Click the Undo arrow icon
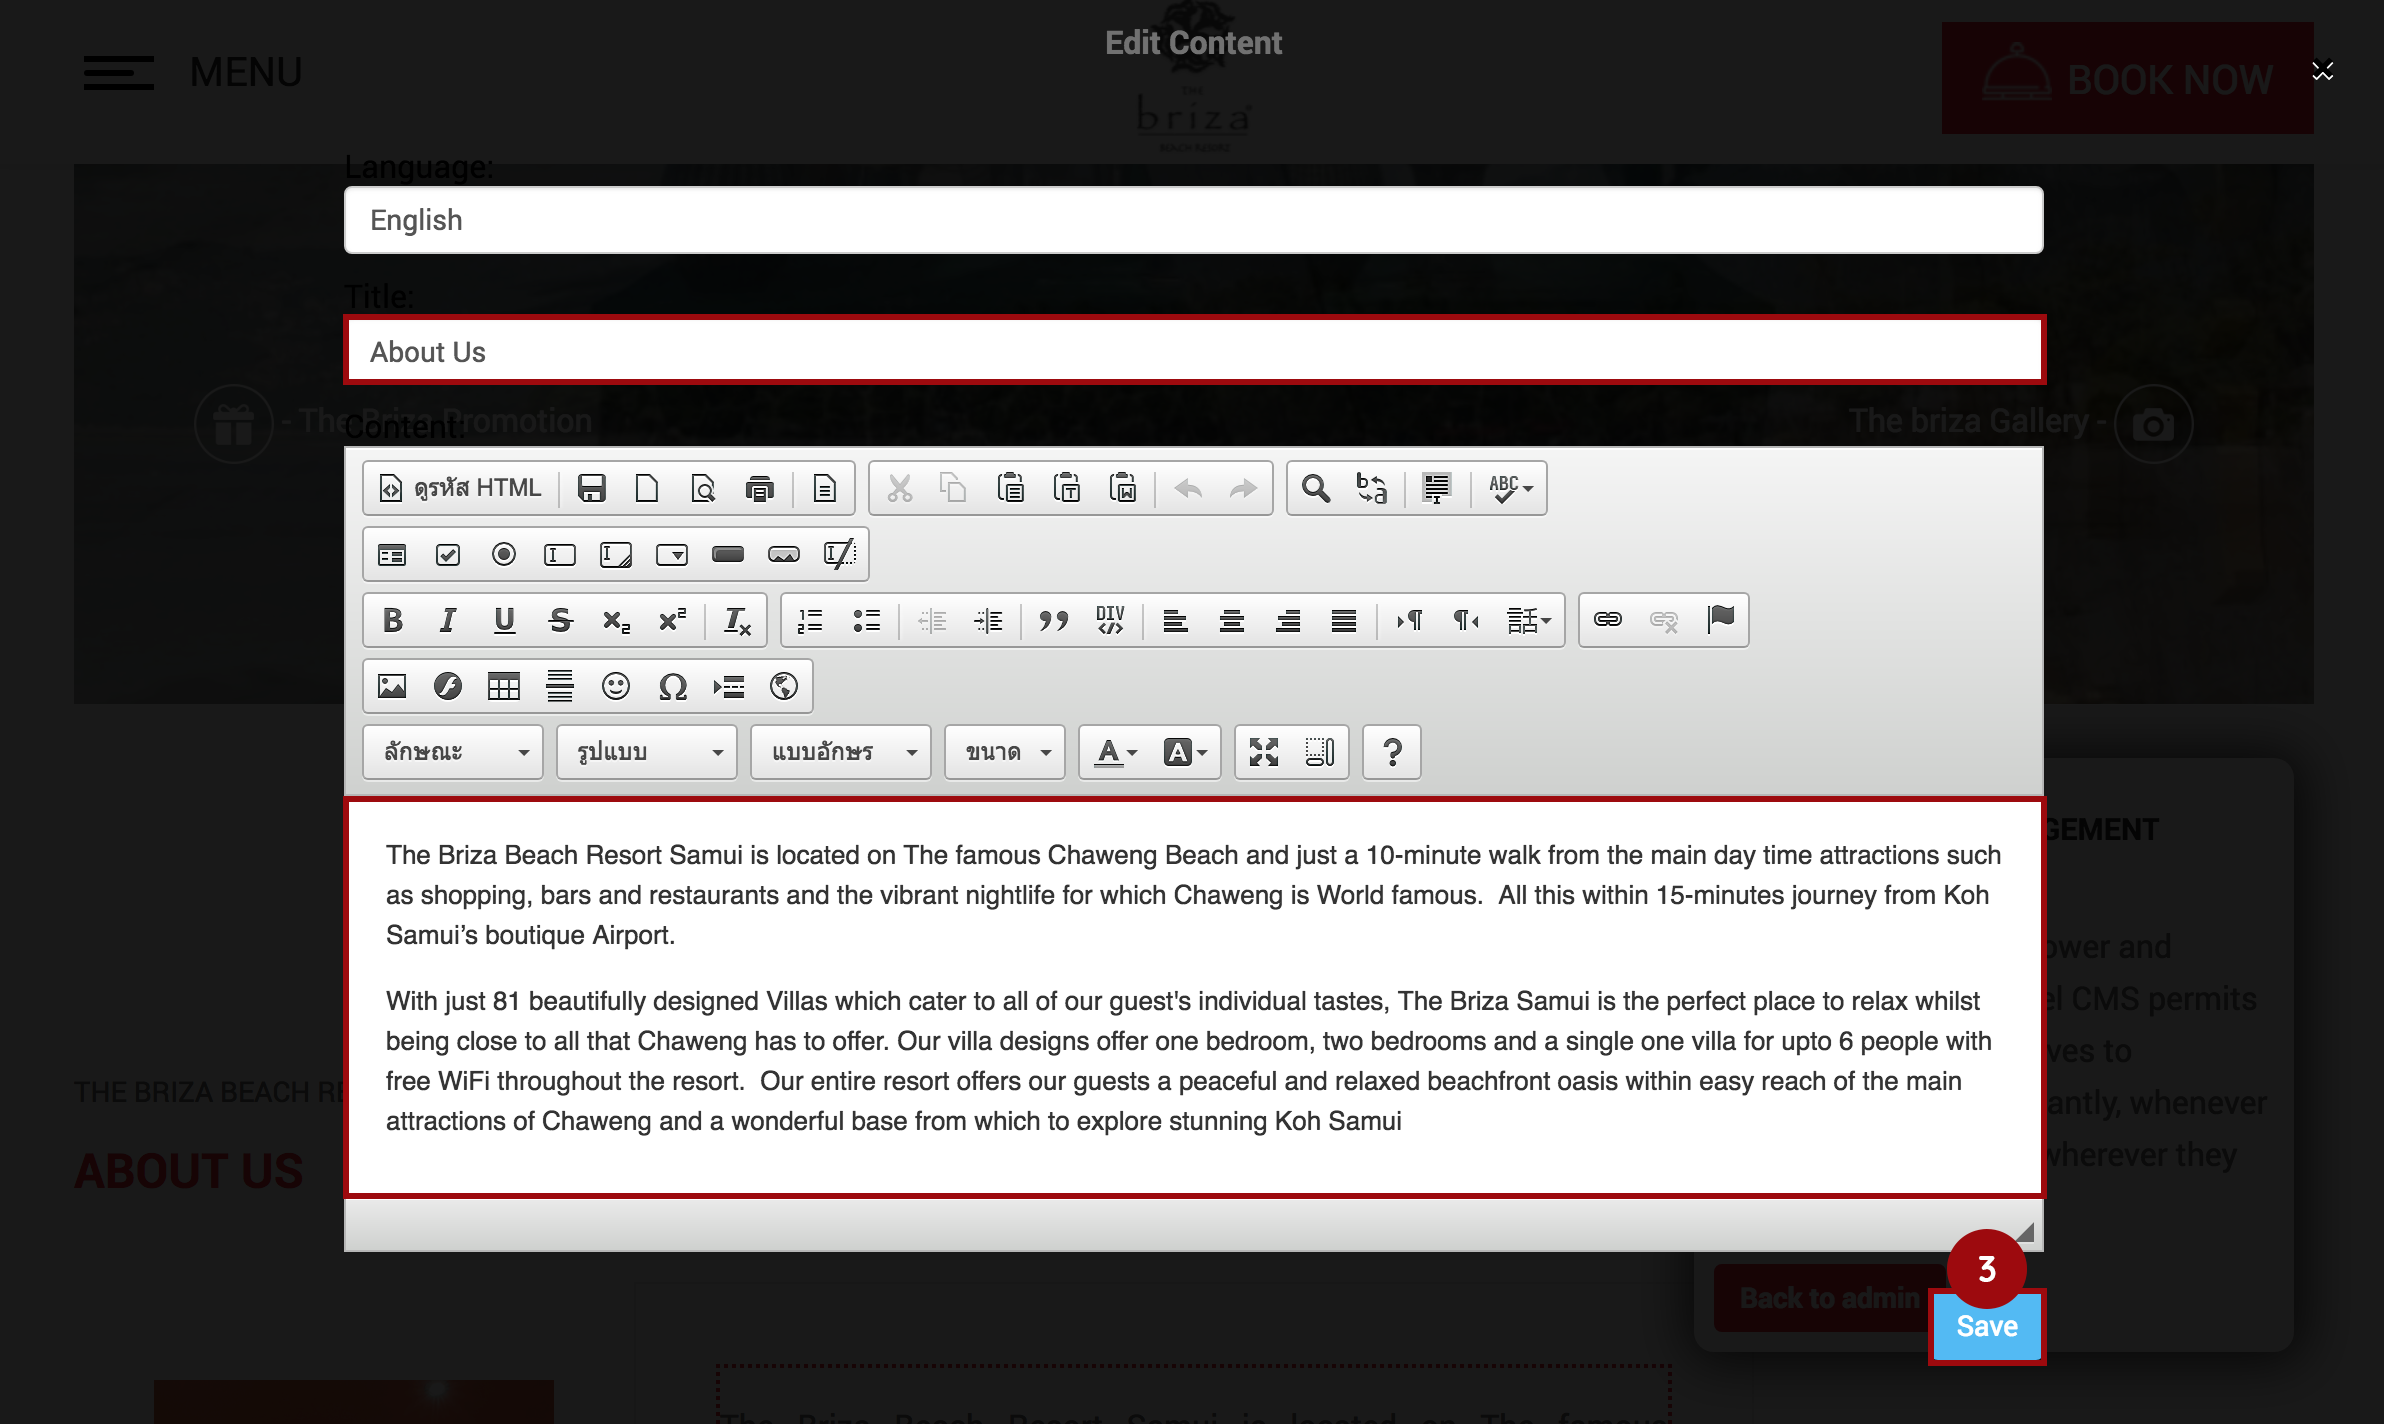The height and width of the screenshot is (1424, 2384). 1188,488
